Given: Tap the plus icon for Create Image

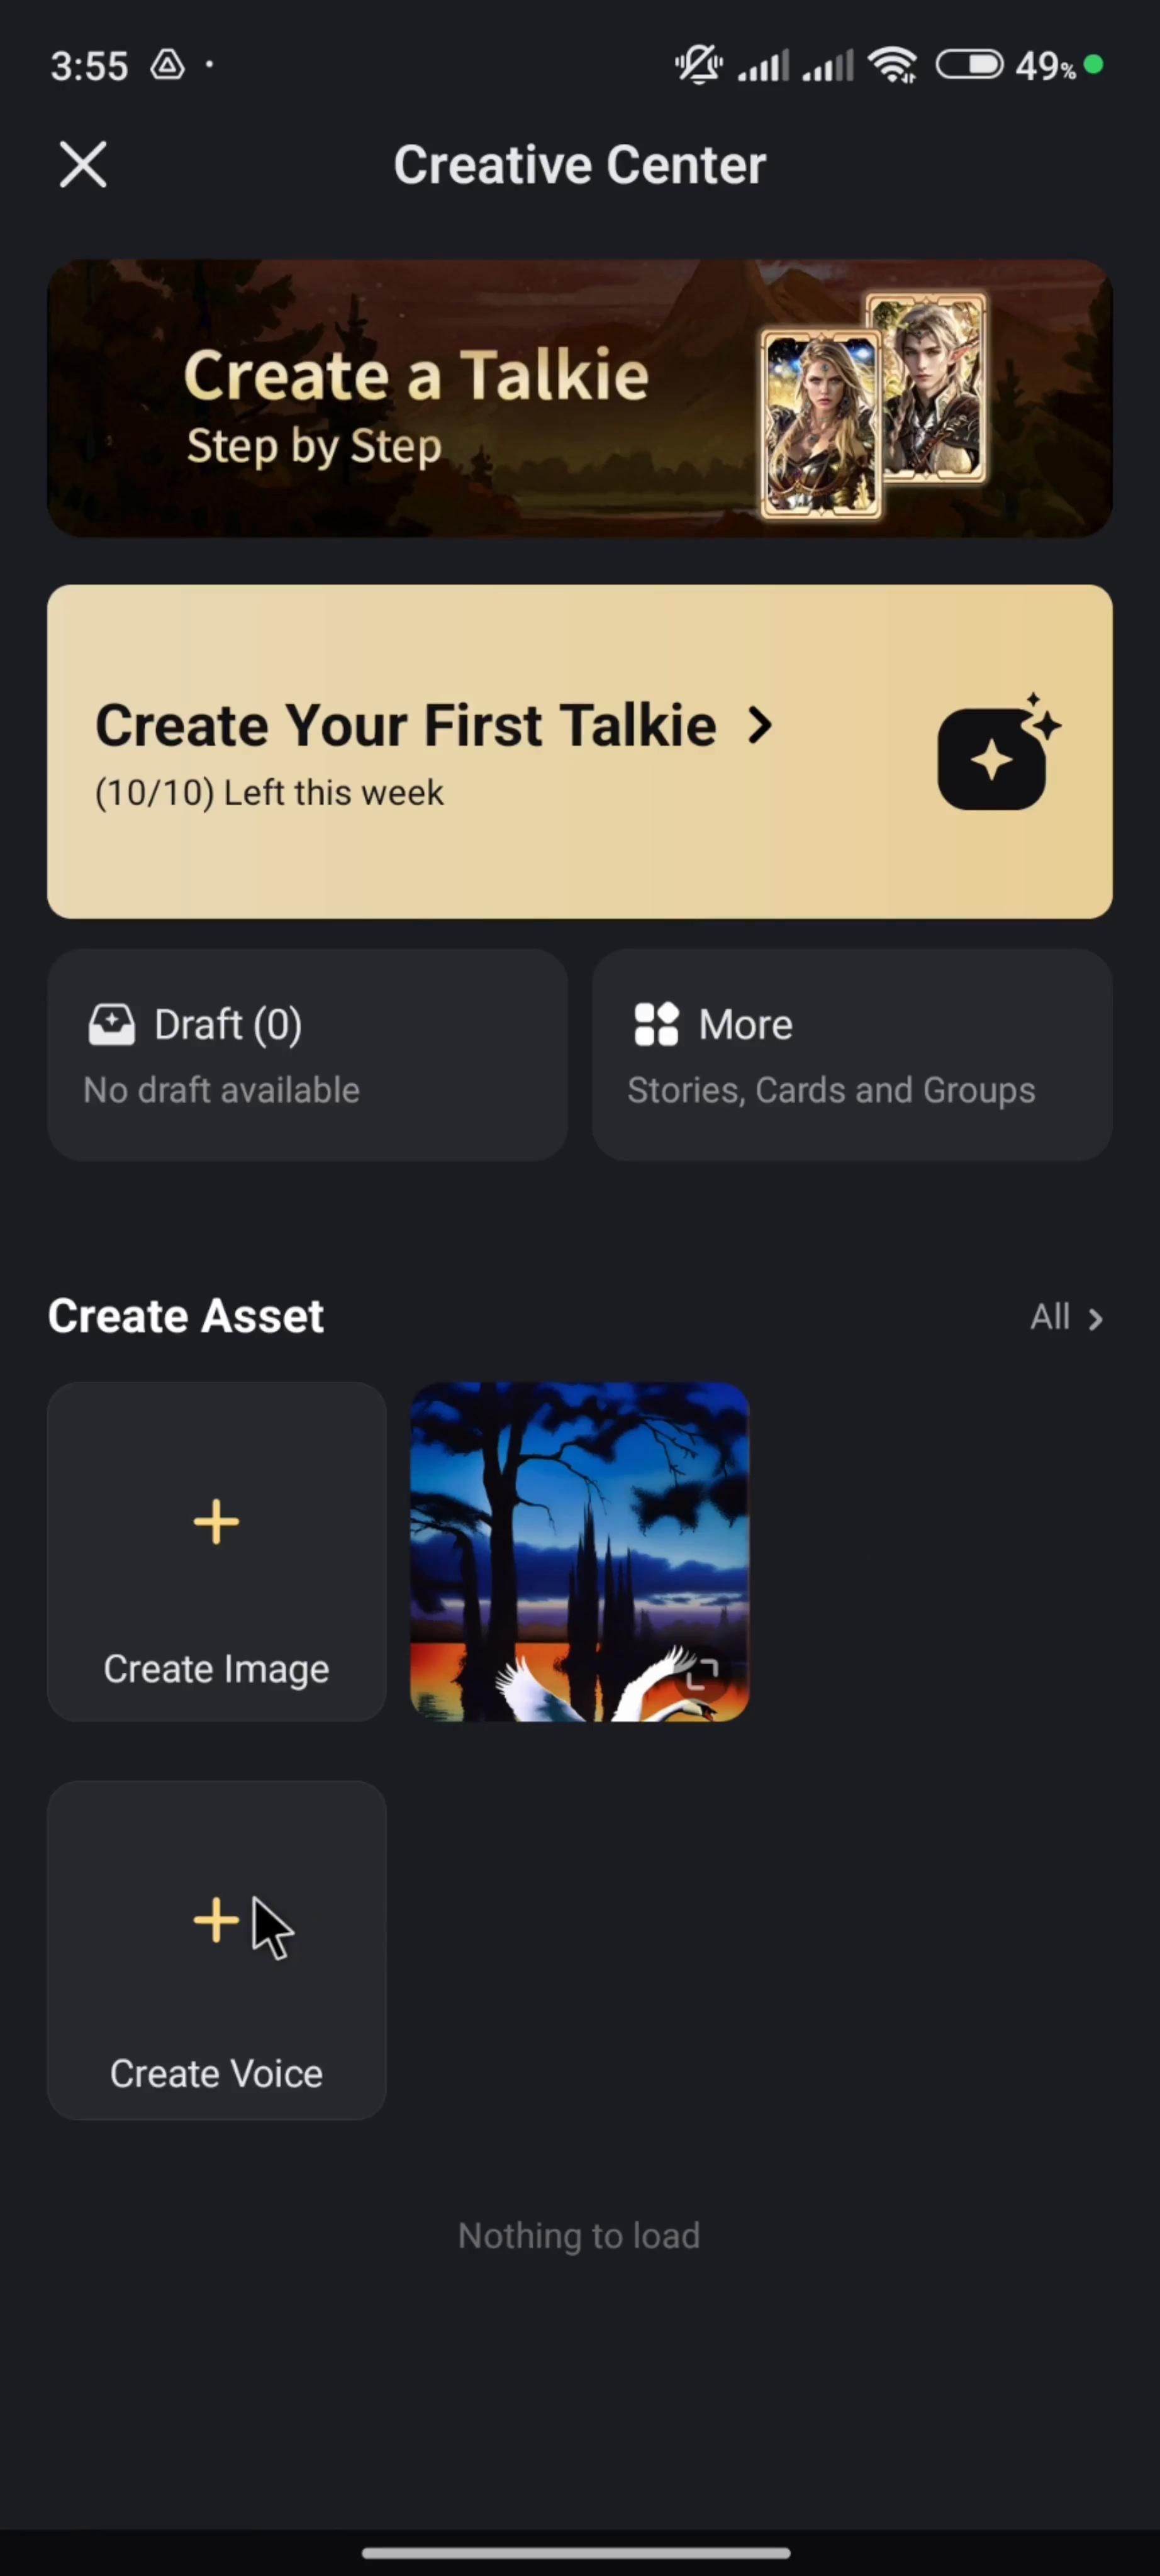Looking at the screenshot, I should tap(216, 1522).
